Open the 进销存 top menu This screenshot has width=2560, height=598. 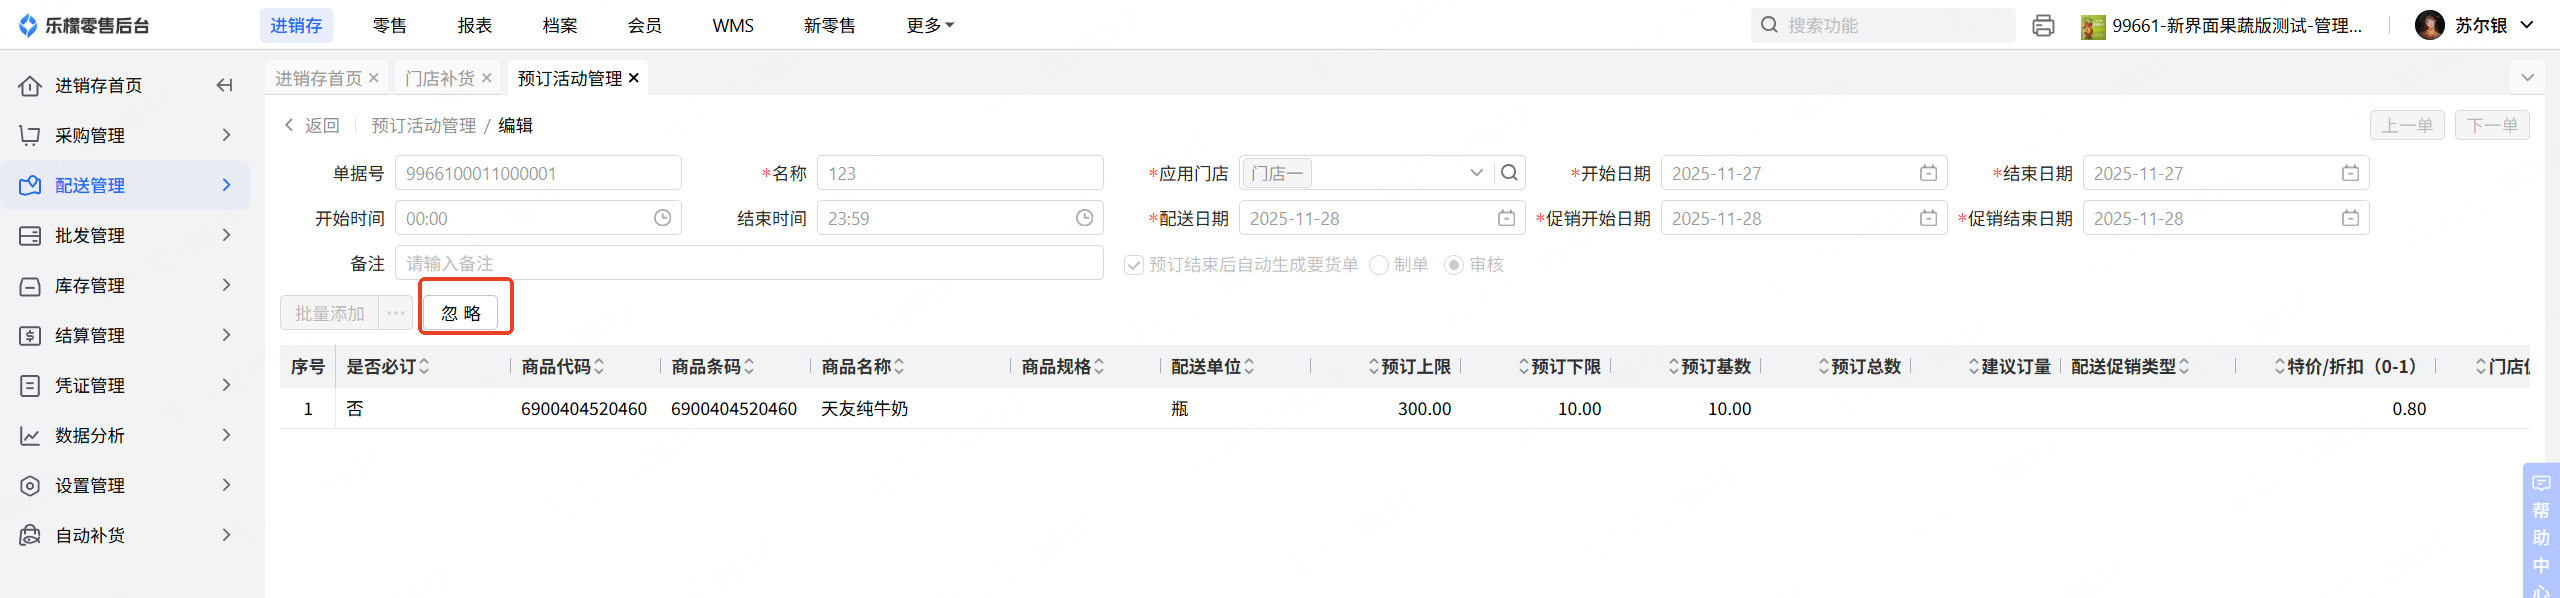tap(296, 25)
